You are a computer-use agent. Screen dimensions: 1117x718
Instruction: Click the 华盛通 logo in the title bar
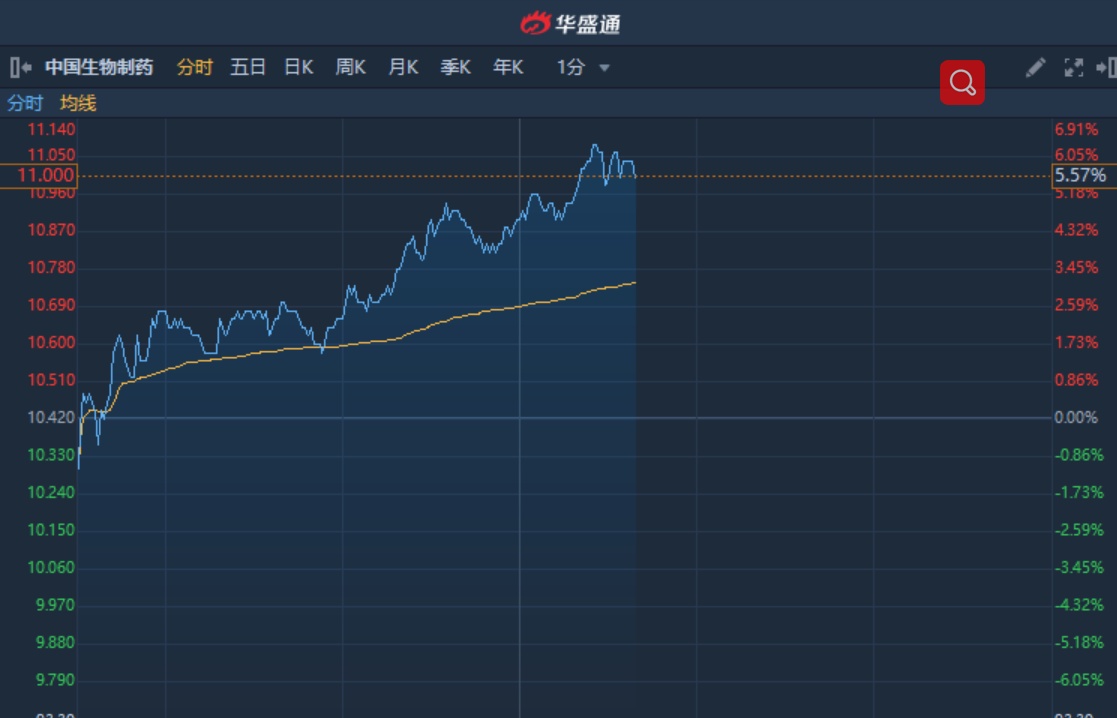[571, 22]
